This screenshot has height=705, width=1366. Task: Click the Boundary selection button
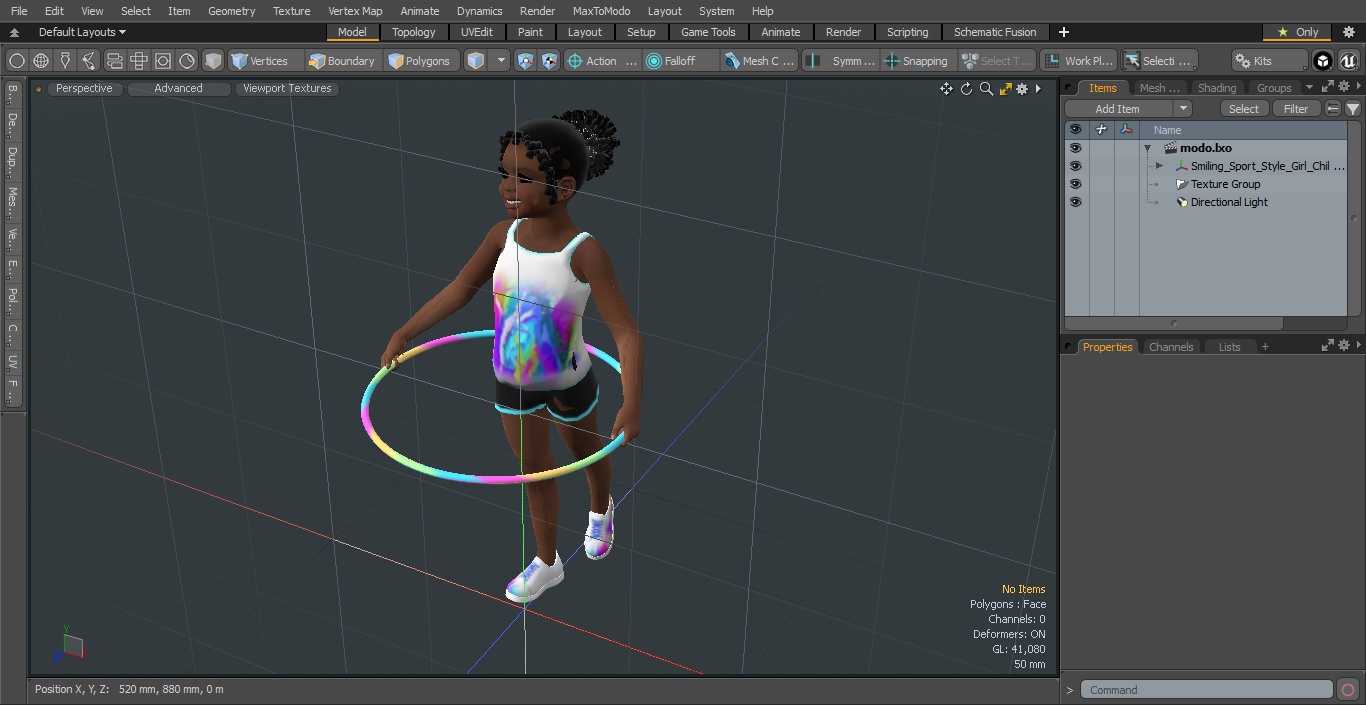point(342,61)
